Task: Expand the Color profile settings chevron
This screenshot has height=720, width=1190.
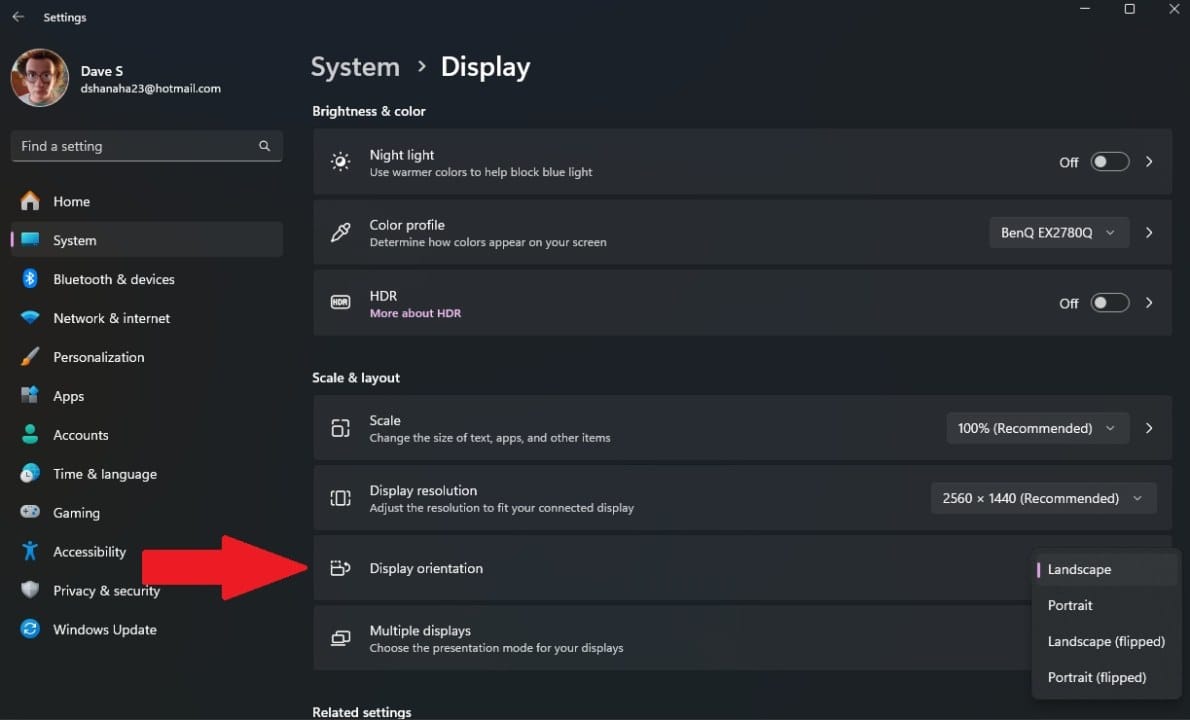Action: click(x=1148, y=232)
